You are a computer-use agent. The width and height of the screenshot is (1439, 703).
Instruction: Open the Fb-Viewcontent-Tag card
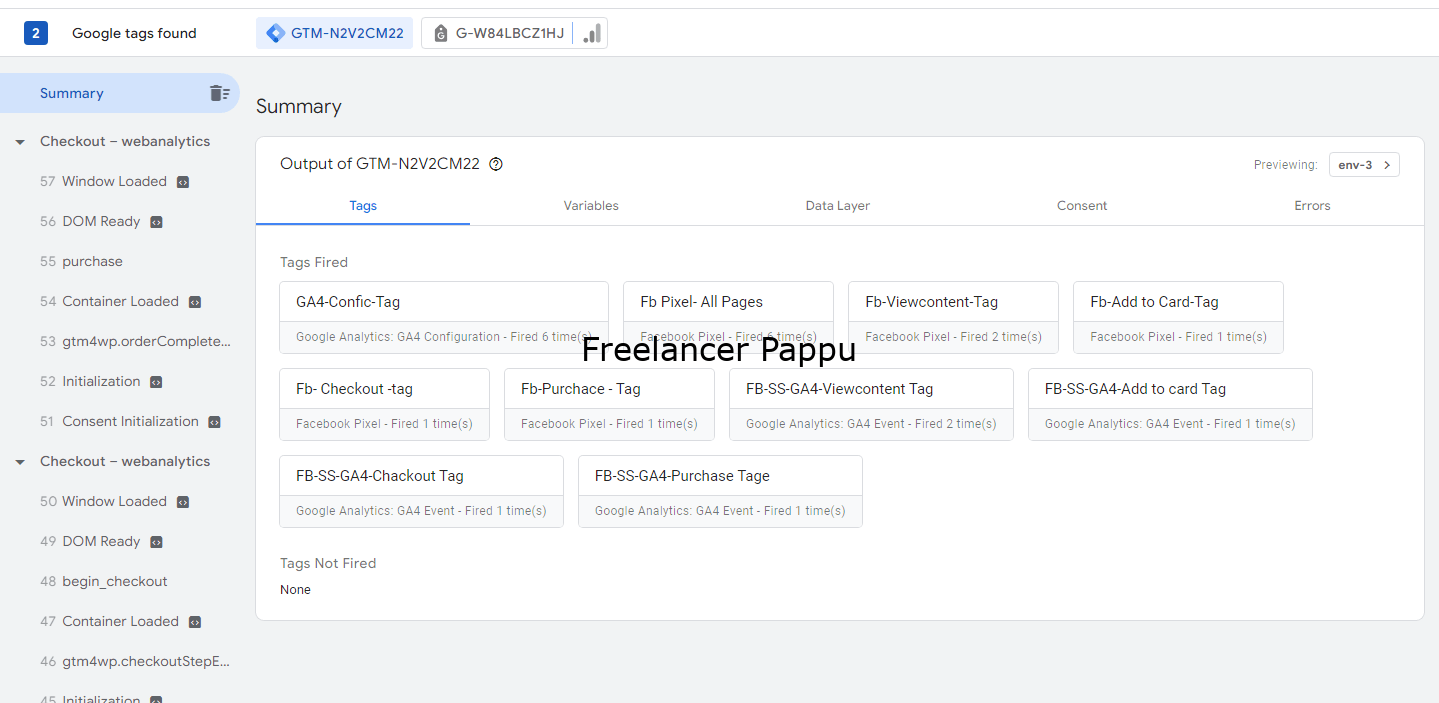[953, 317]
